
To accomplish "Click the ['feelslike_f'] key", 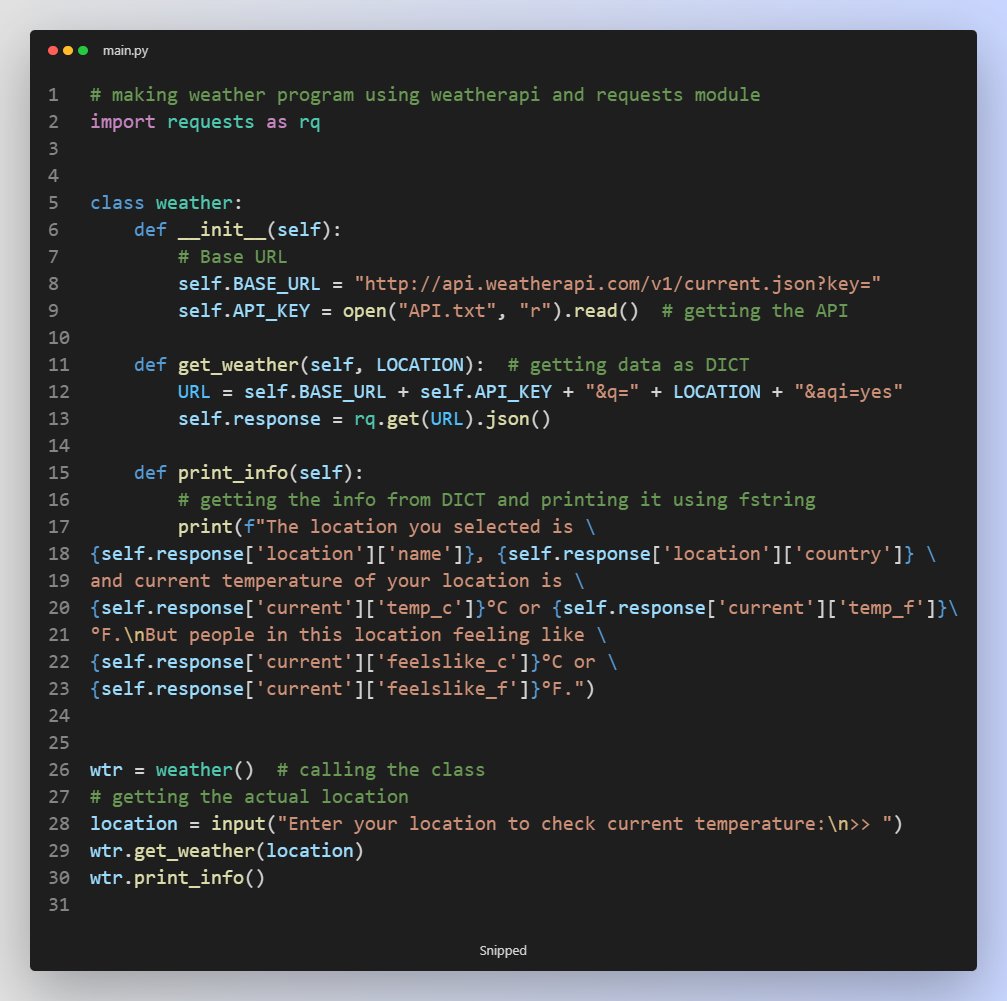I will click(447, 688).
